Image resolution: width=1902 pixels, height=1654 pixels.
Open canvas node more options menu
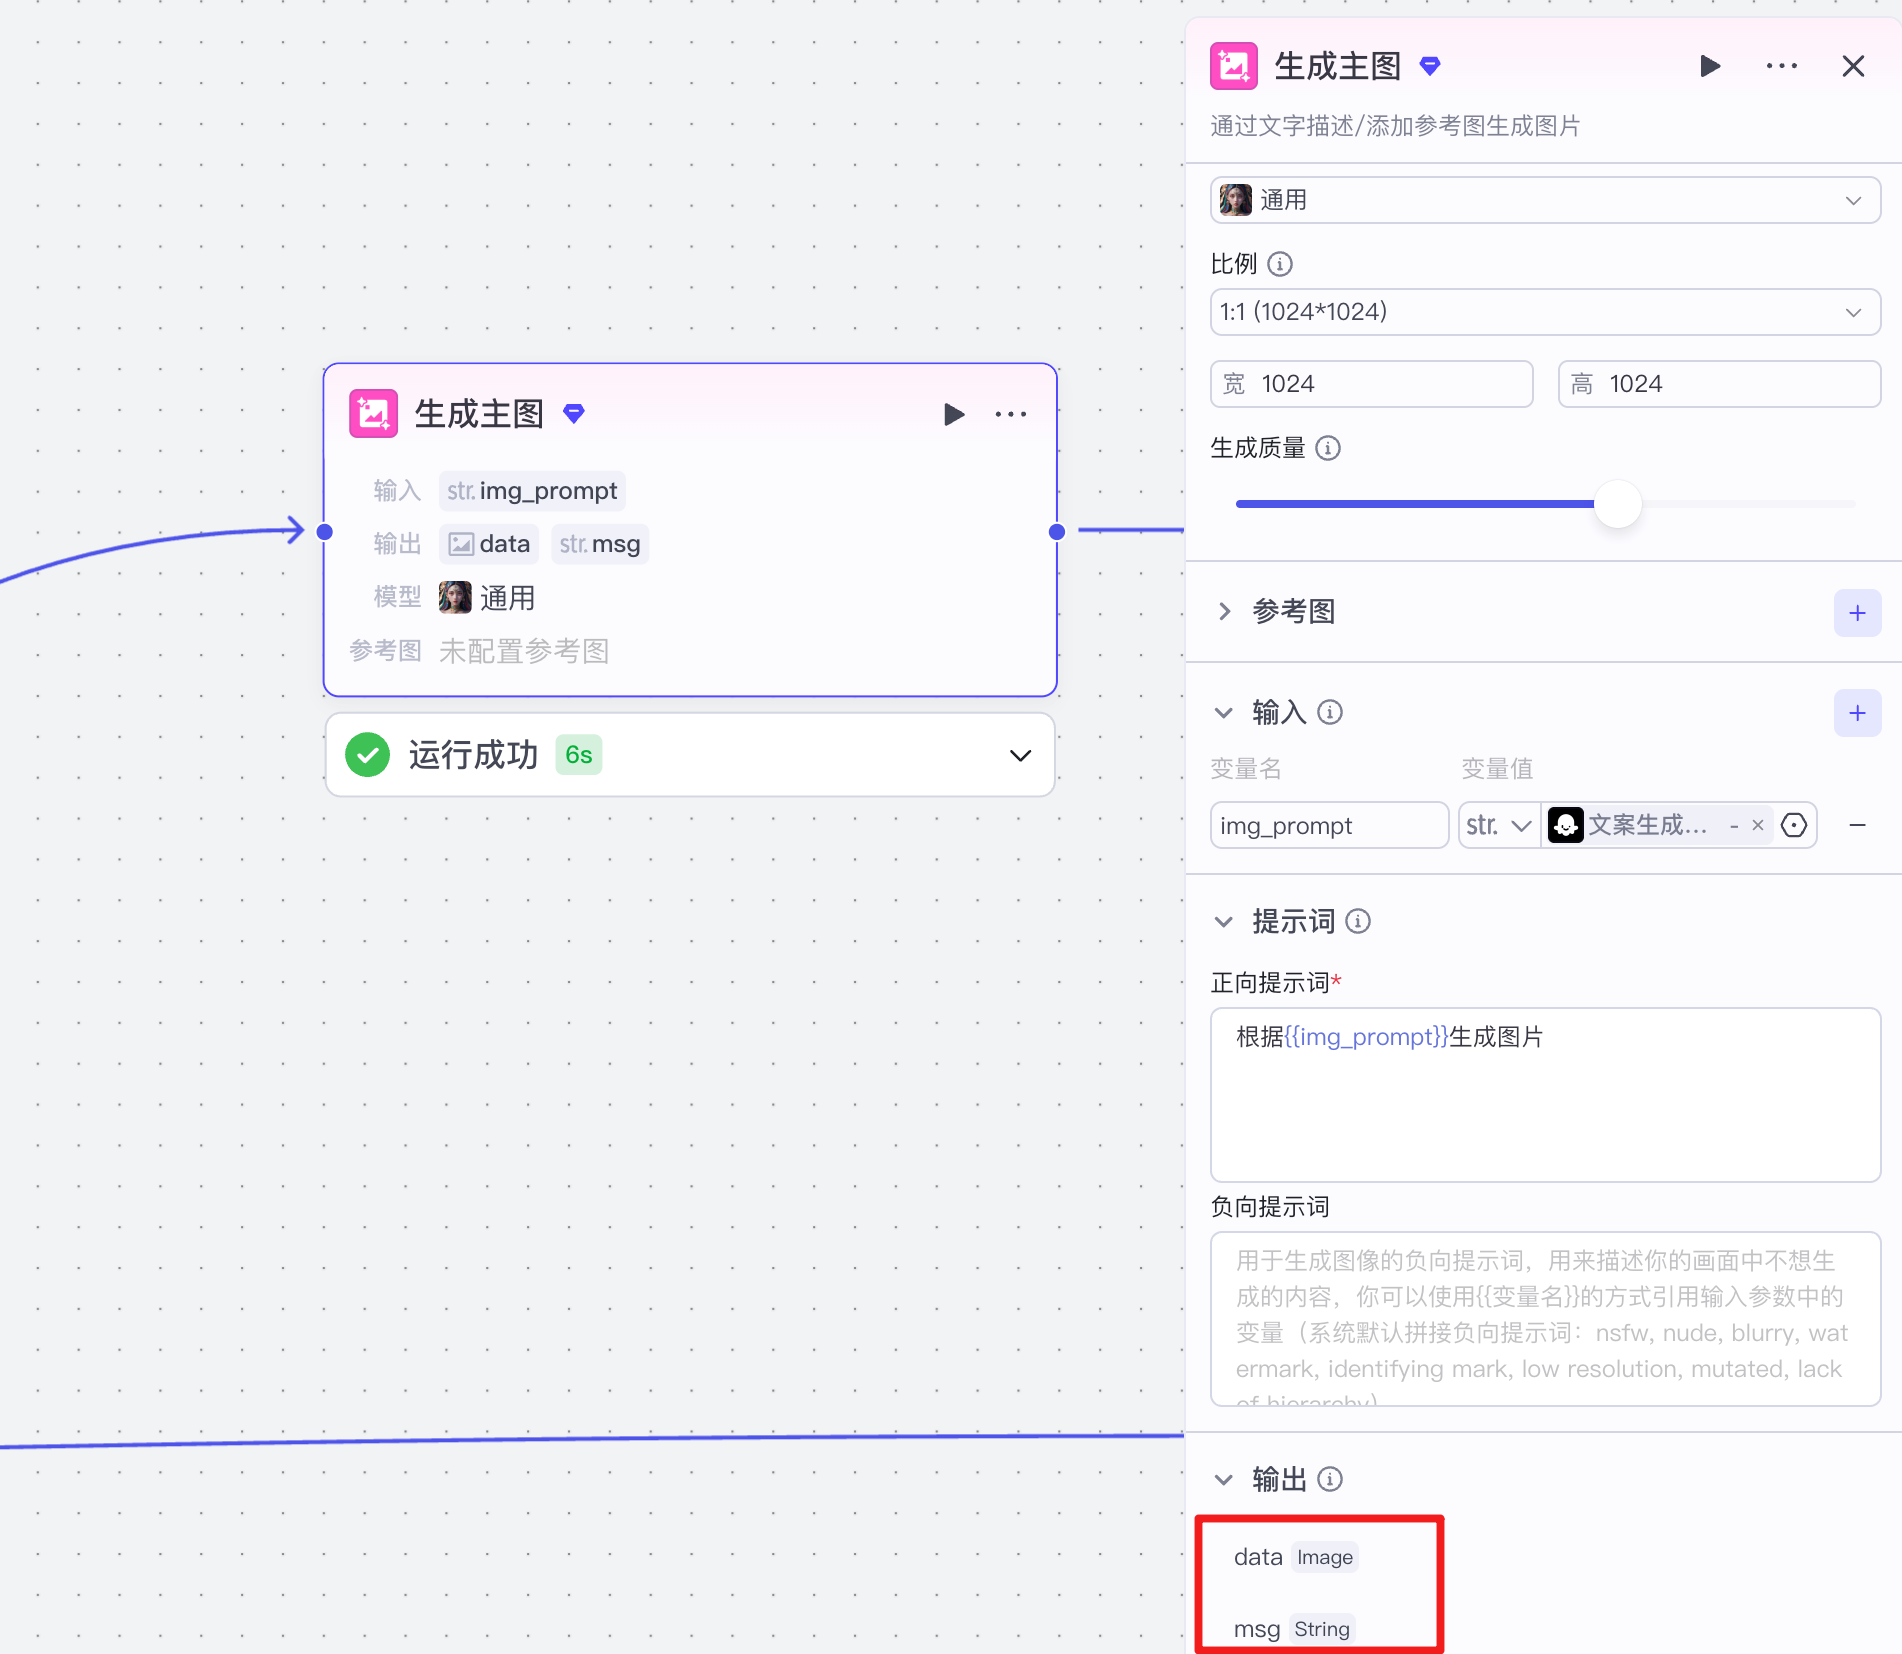click(x=1011, y=414)
